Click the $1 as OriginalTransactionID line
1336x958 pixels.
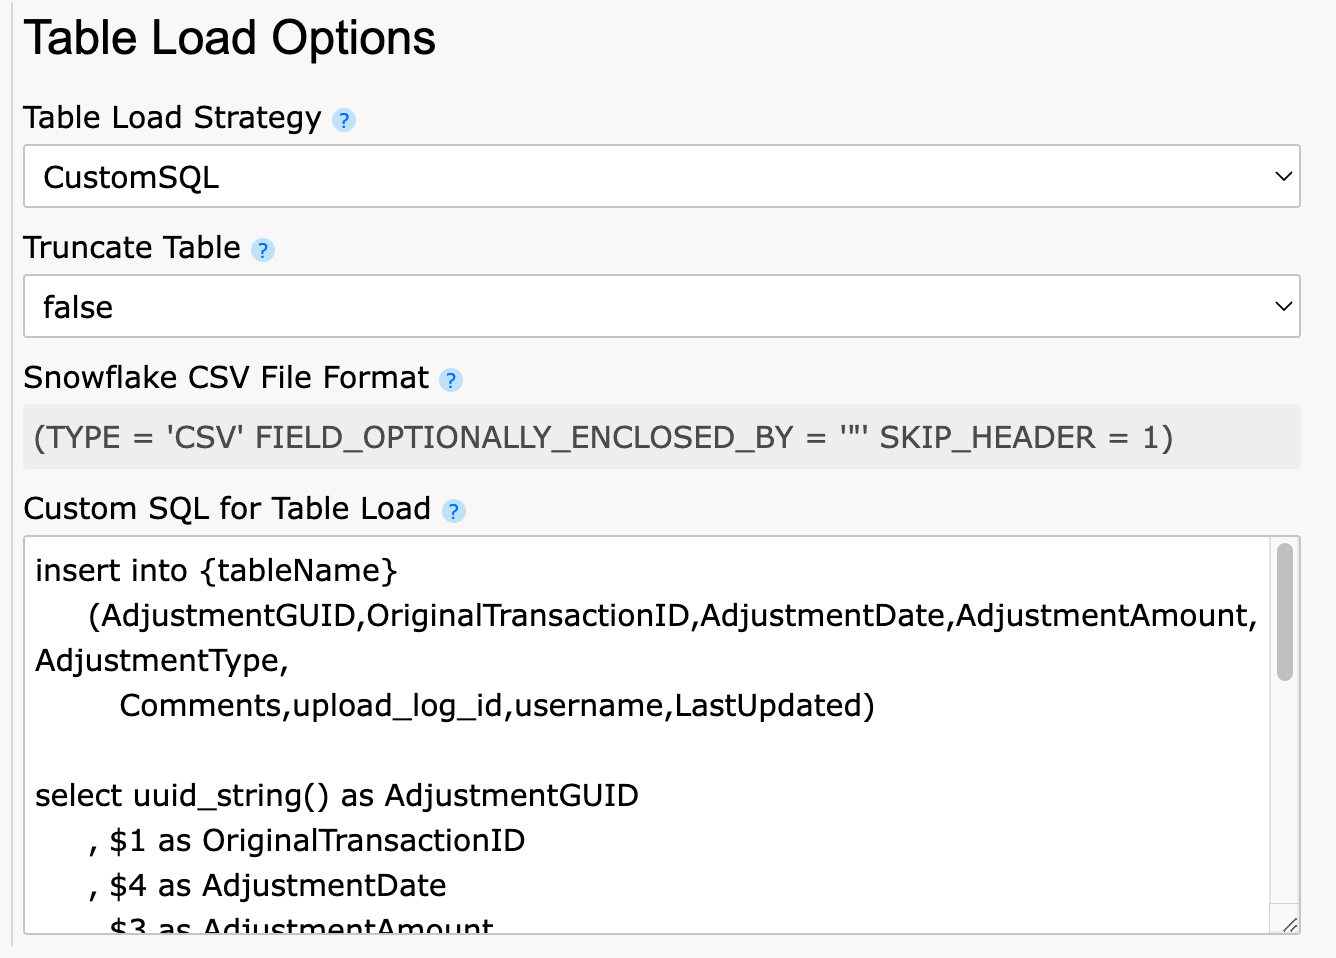[316, 841]
